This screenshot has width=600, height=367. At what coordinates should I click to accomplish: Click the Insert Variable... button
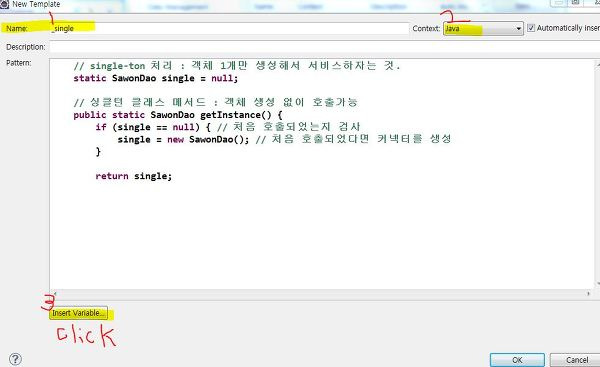(78, 313)
